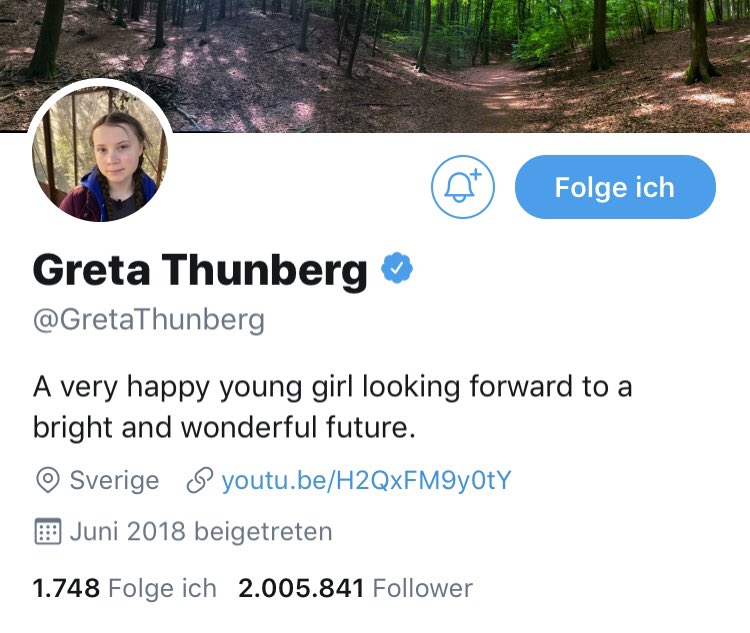Open the youtu.be/H2QxFM9y0tY link
This screenshot has height=633, width=750.
click(366, 480)
